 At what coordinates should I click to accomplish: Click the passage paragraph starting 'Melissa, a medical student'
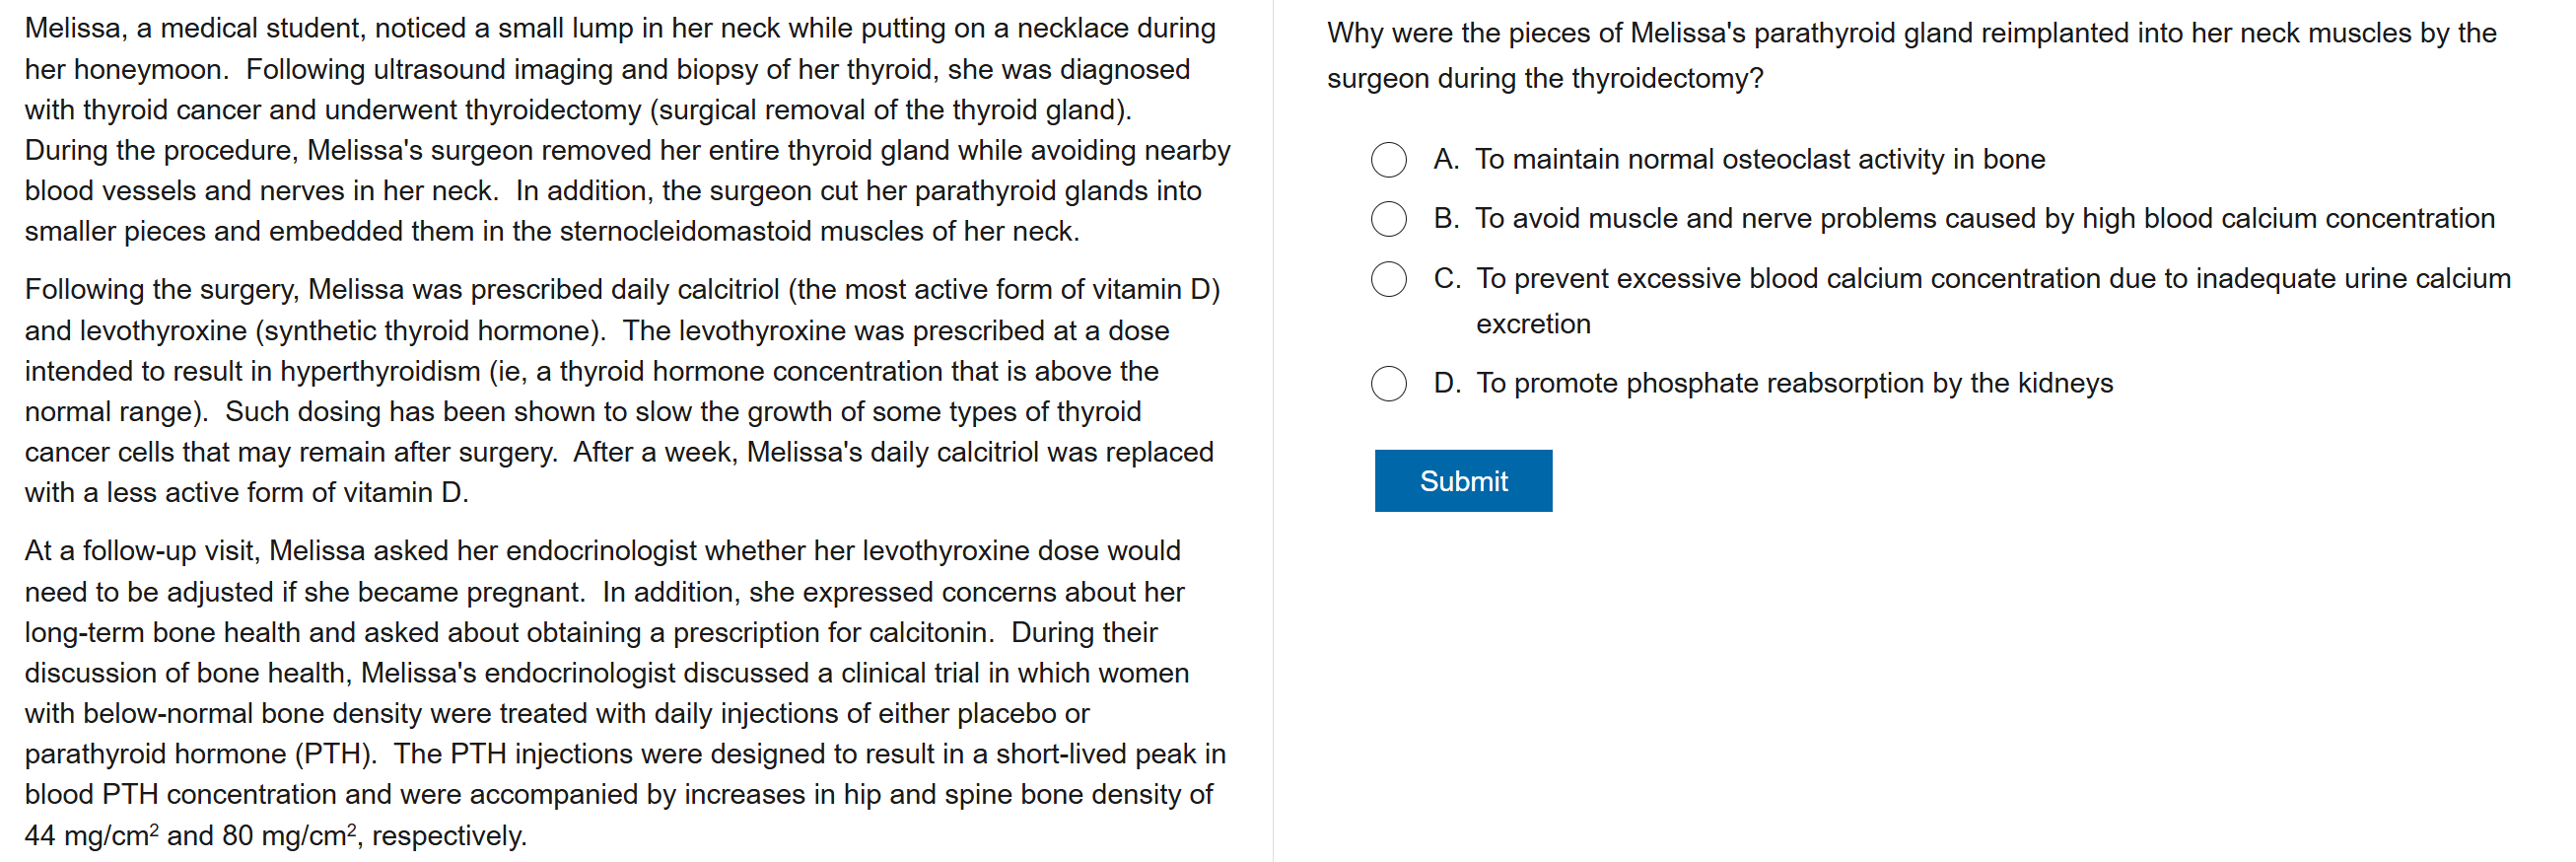pyautogui.click(x=627, y=130)
